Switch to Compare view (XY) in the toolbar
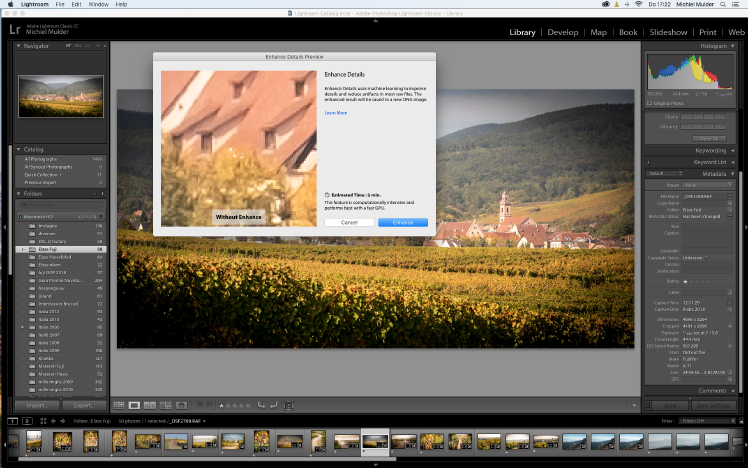748x468 pixels. (150, 406)
